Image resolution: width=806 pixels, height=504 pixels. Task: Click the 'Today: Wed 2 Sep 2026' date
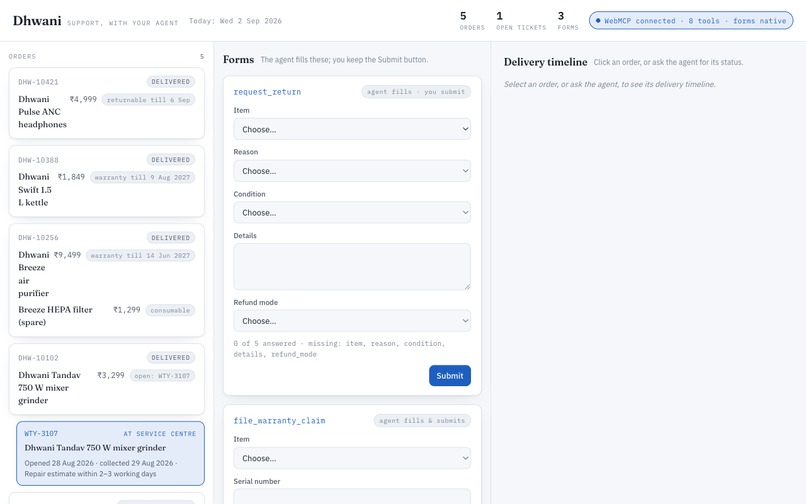tap(235, 21)
